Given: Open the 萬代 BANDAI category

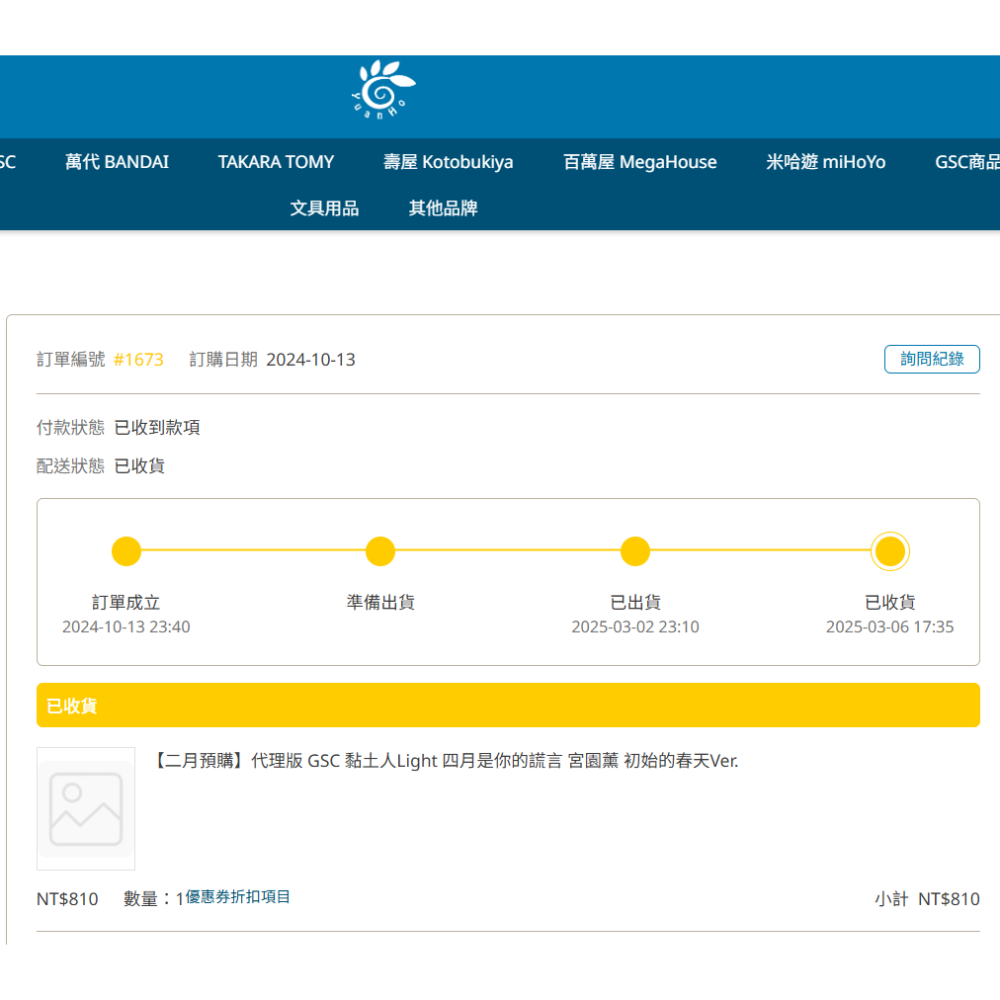Looking at the screenshot, I should coord(117,162).
